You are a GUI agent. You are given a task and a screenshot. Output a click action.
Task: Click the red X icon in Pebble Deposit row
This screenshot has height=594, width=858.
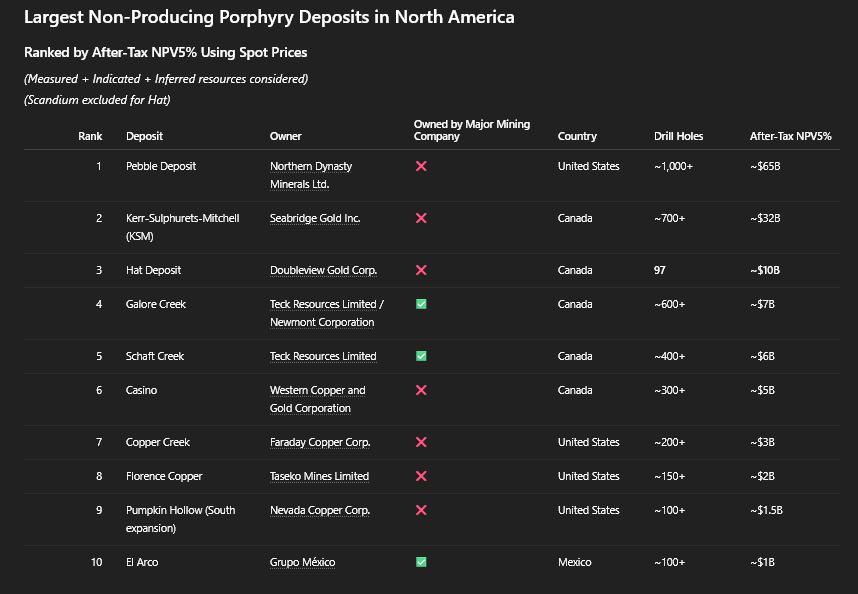click(x=421, y=166)
